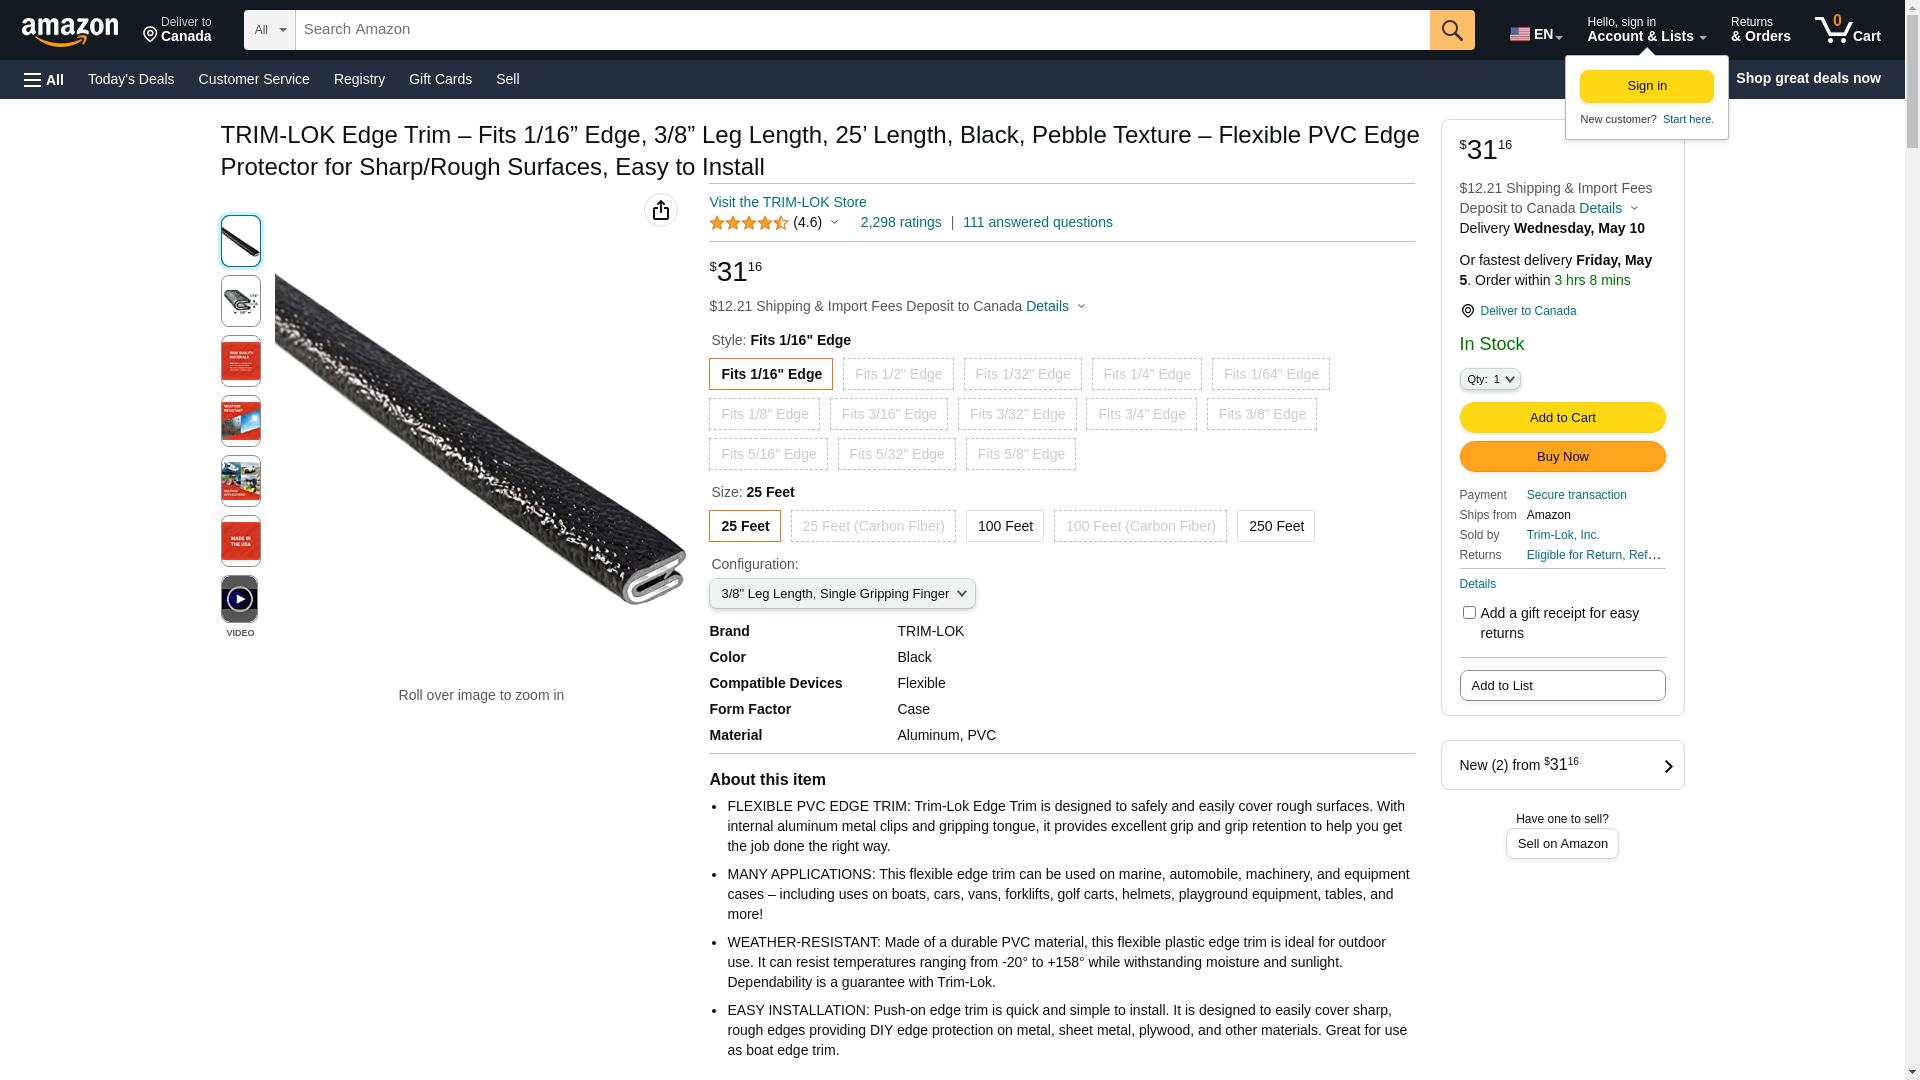
Task: Select the second product image thumbnail
Action: click(x=240, y=301)
